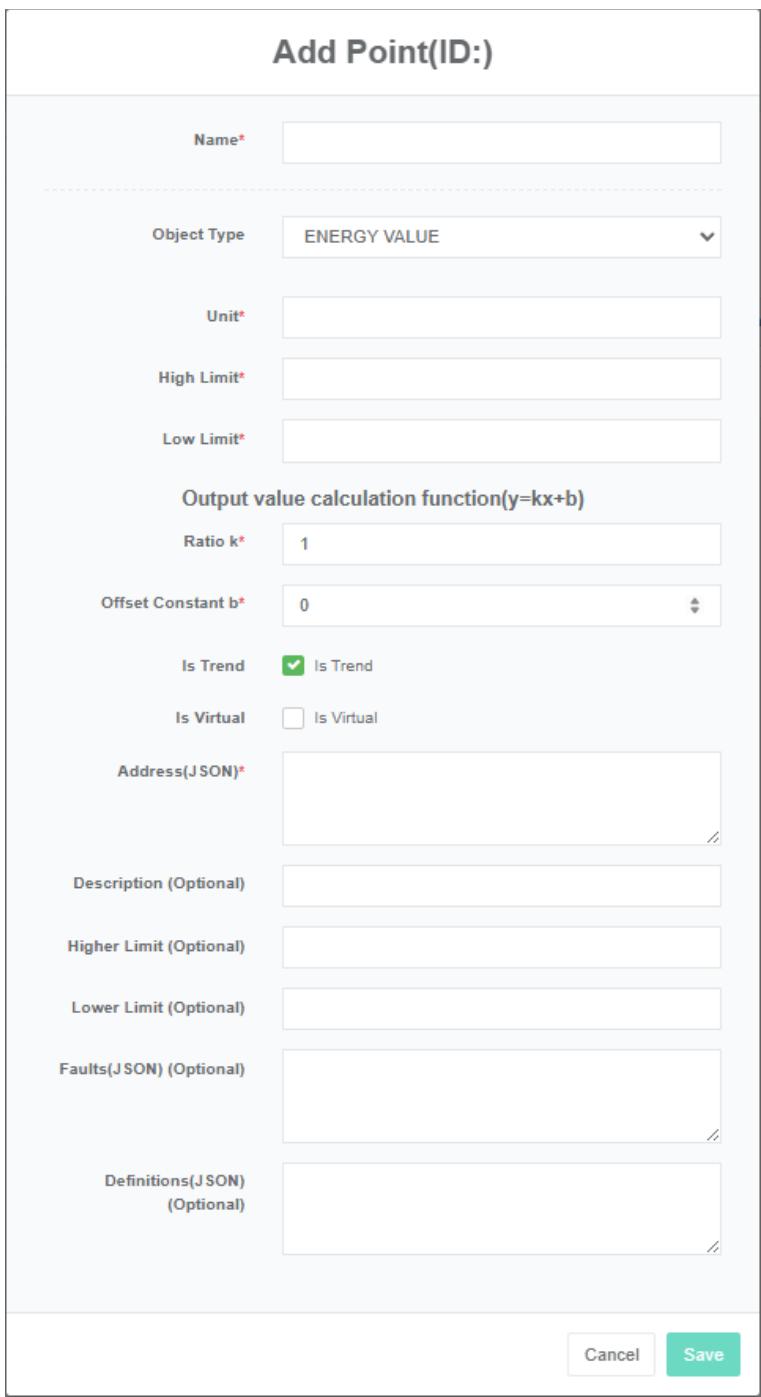
Task: Click the Description (Optional) field
Action: tap(501, 886)
